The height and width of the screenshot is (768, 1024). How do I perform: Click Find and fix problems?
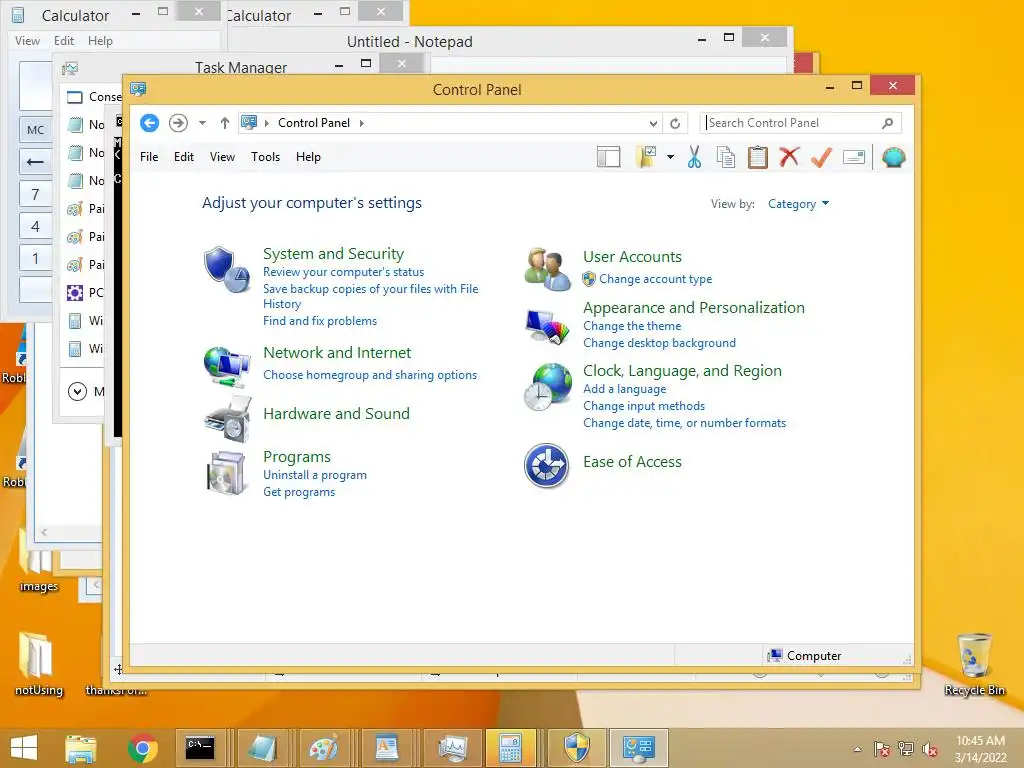(320, 321)
